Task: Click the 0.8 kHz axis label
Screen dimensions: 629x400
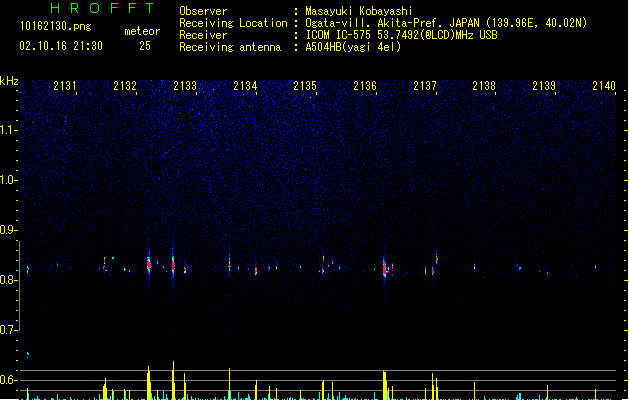Action: (8, 280)
